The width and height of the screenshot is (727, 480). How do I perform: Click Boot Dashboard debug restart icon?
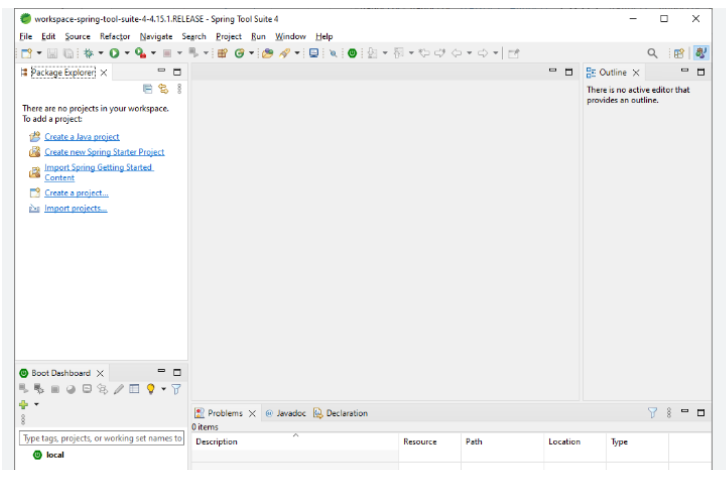tap(39, 389)
